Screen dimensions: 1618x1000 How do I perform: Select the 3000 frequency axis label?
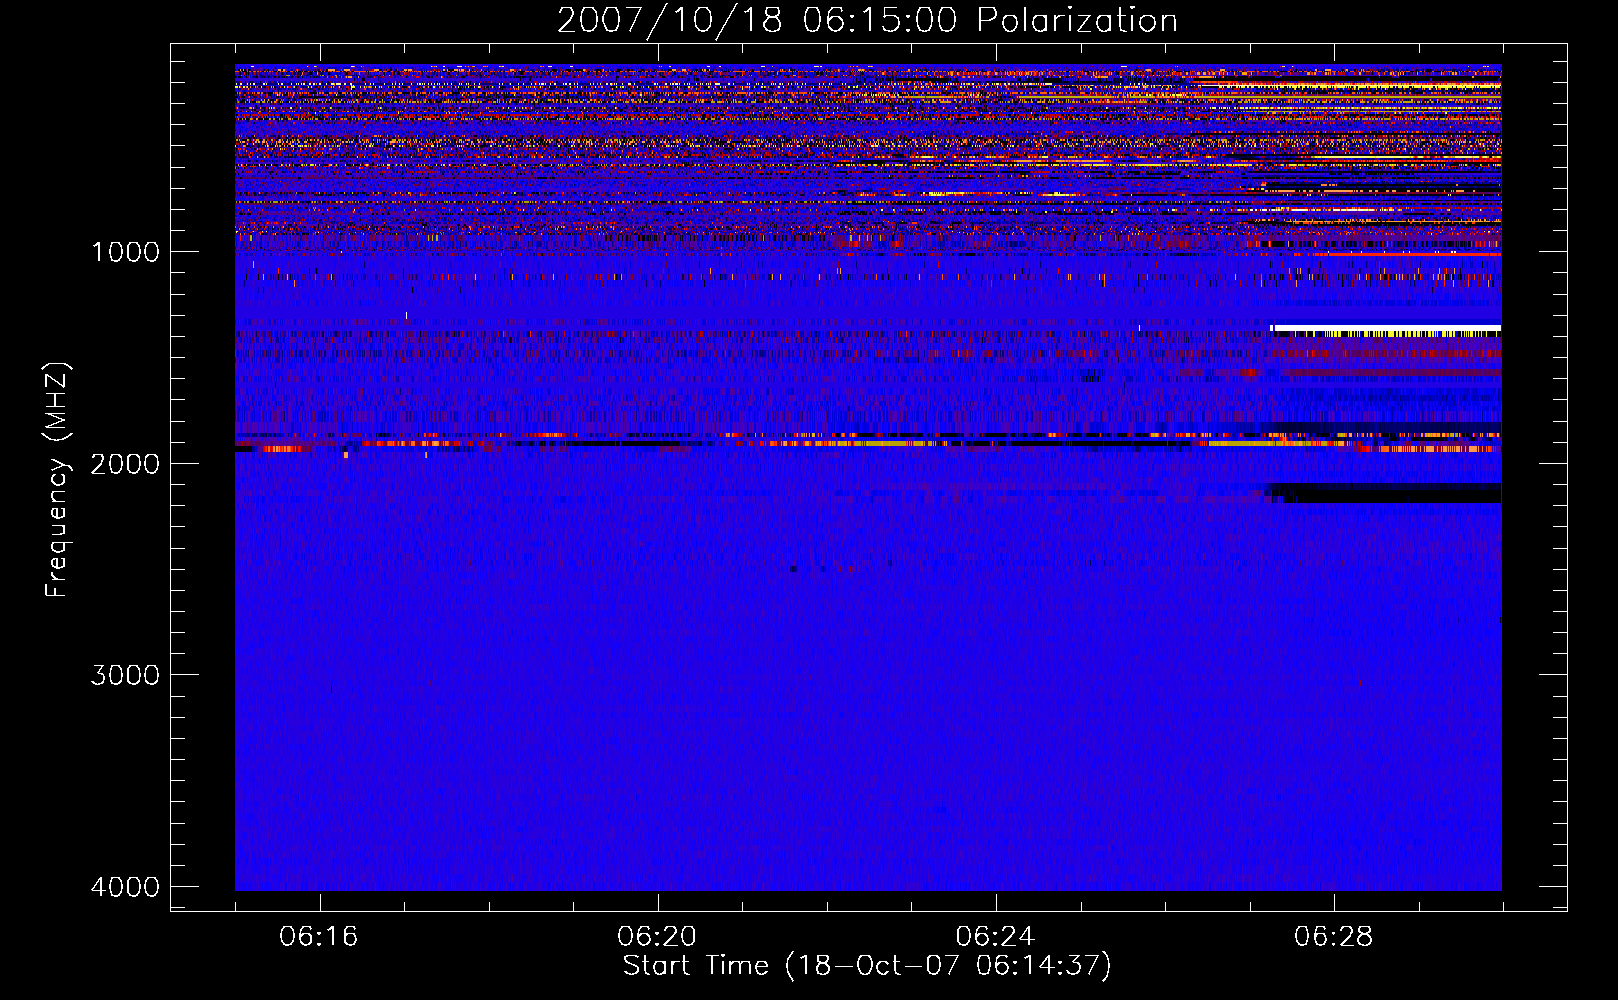(125, 675)
